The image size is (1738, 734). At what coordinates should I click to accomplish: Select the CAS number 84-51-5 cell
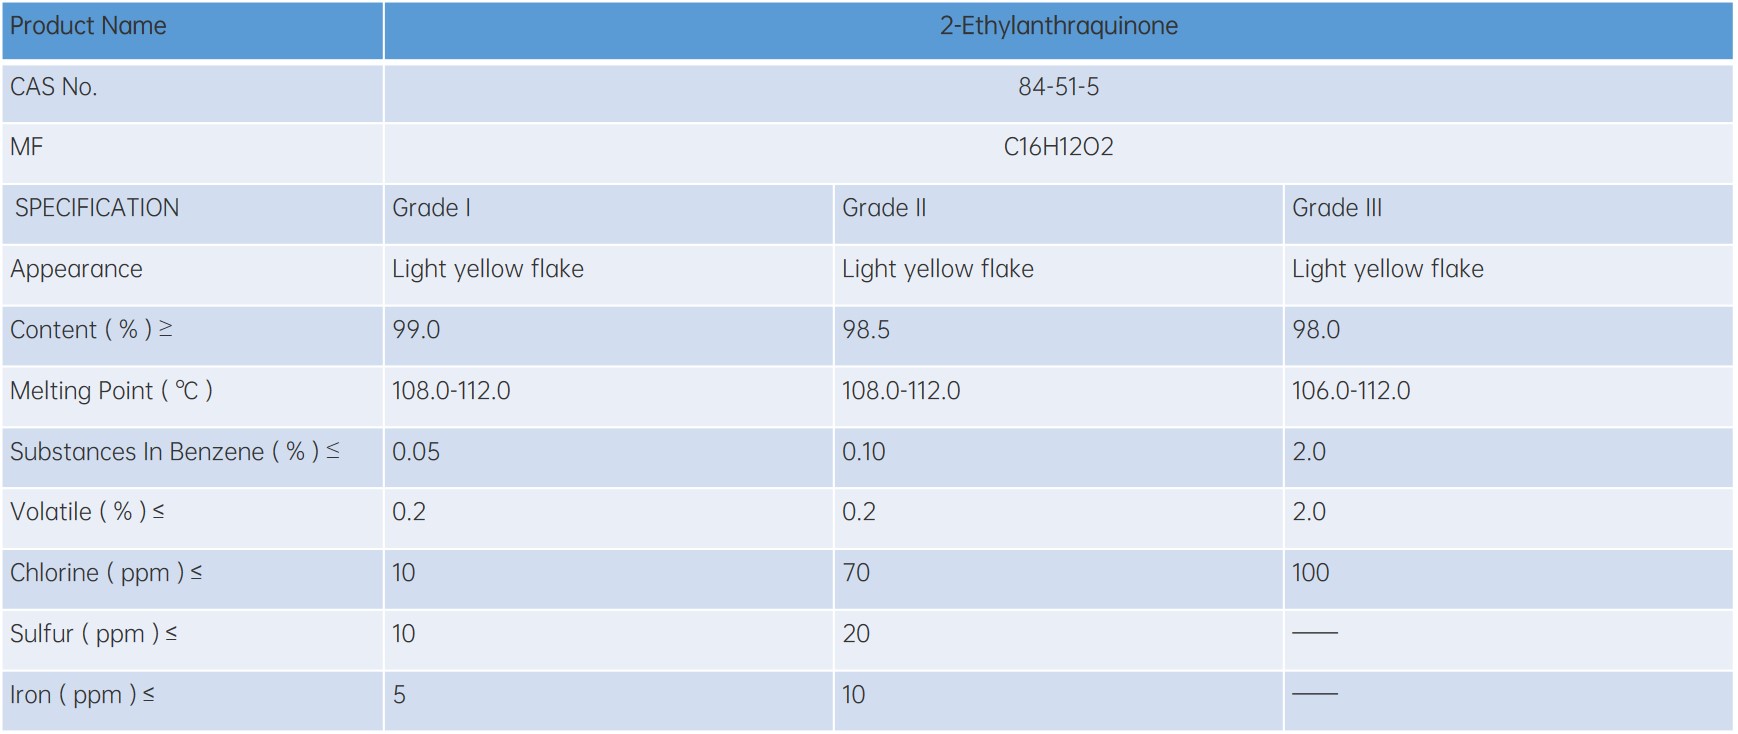tap(1058, 88)
